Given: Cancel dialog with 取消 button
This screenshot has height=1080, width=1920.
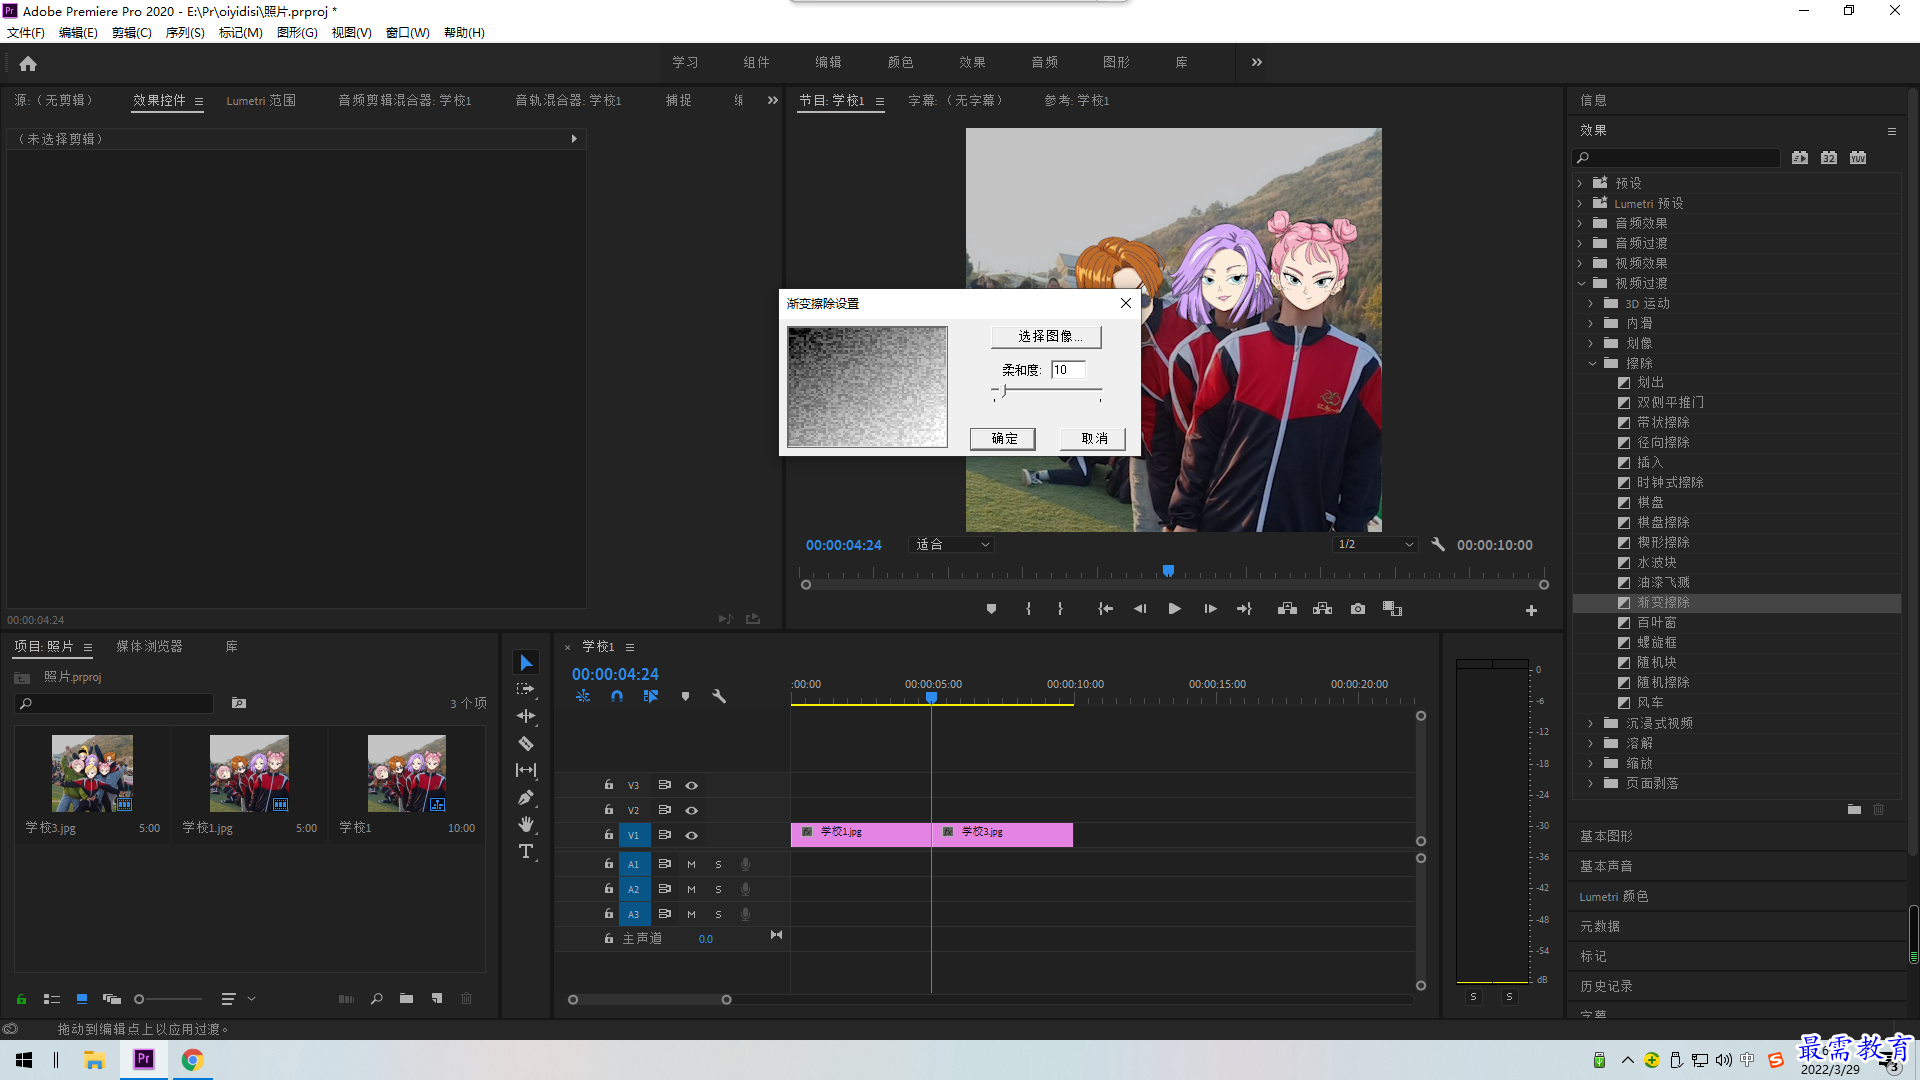Looking at the screenshot, I should pos(1094,438).
